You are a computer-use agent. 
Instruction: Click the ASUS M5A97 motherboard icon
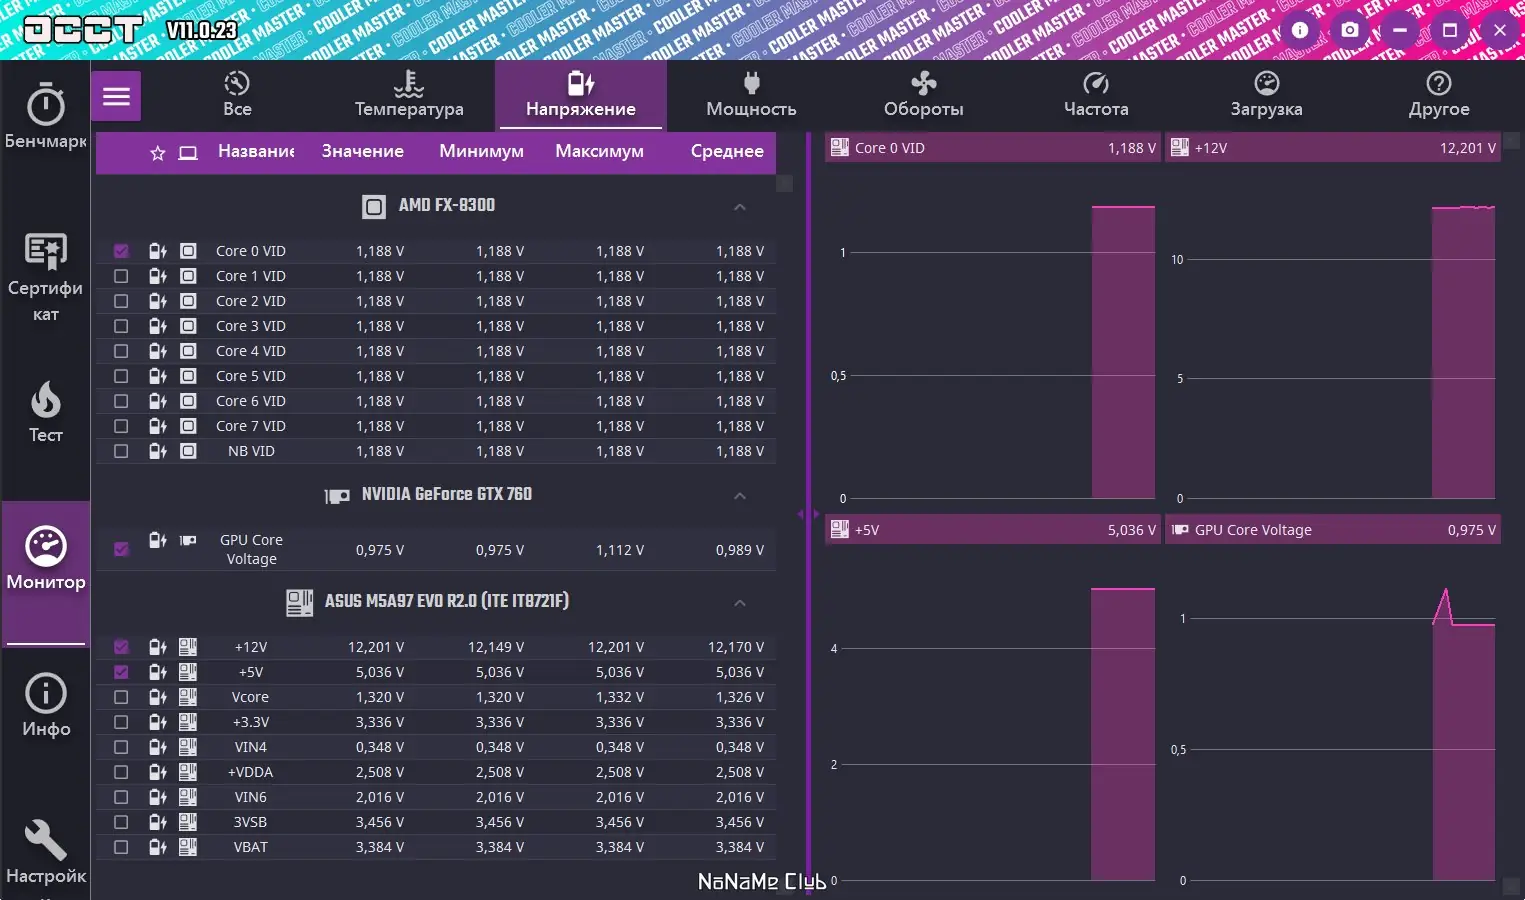299,602
